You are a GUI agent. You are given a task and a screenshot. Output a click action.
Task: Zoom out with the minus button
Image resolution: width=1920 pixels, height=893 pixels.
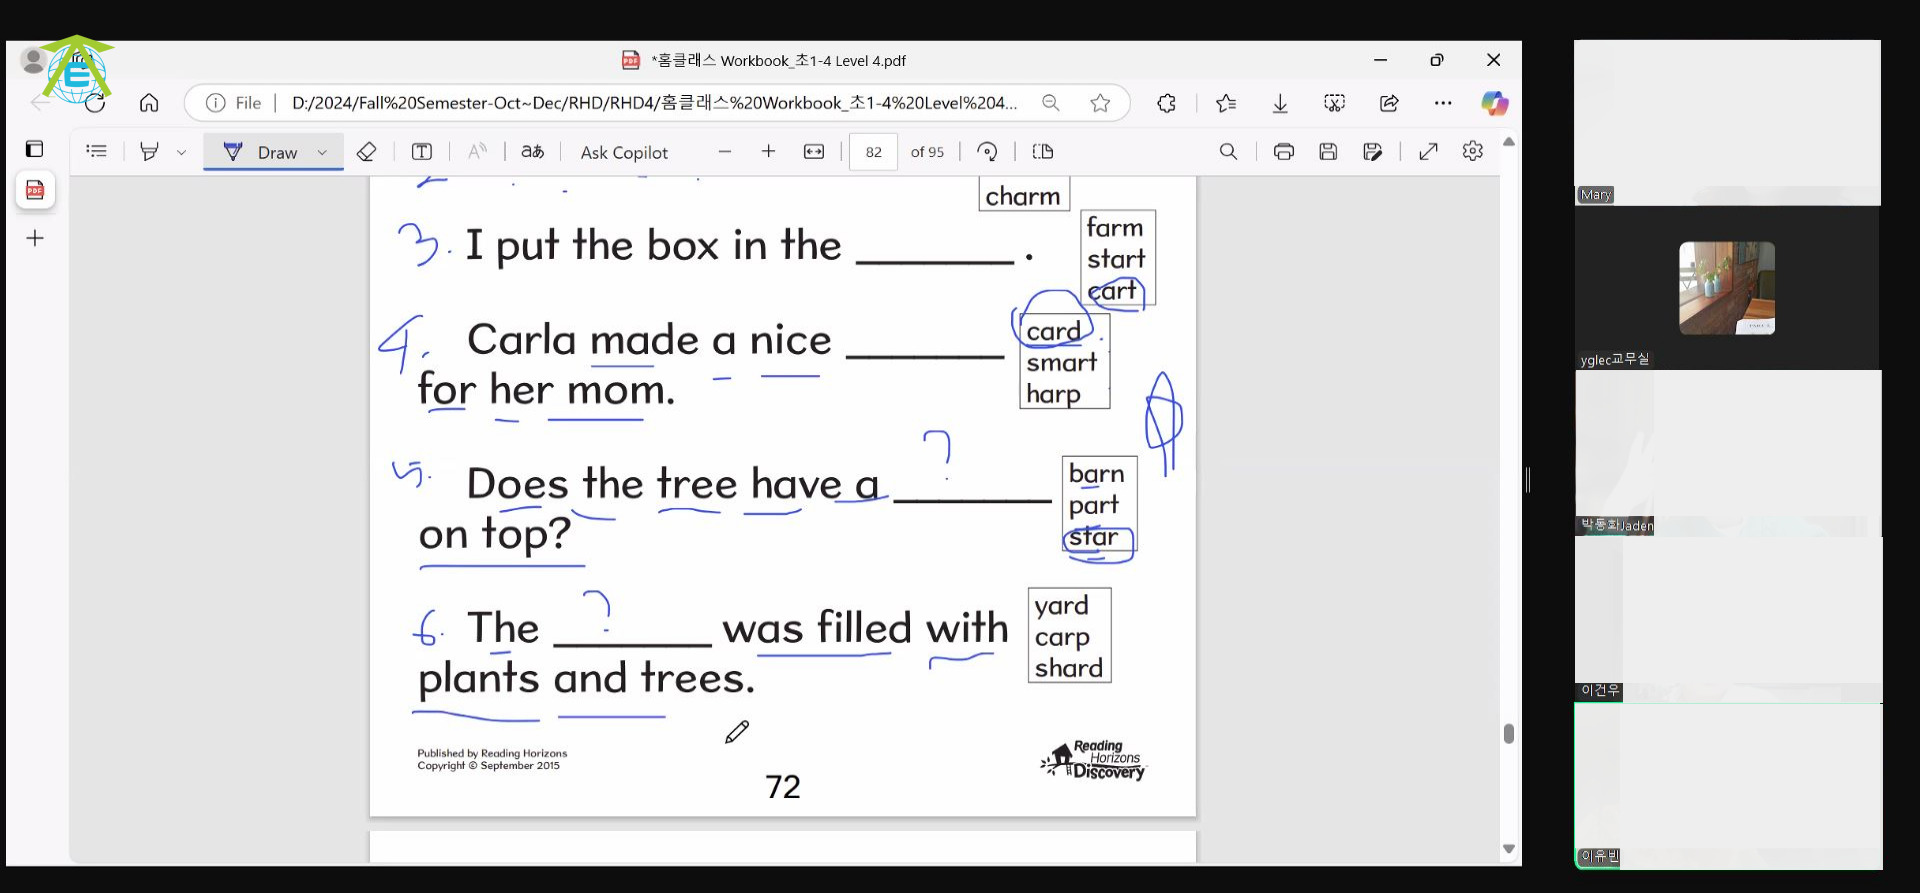(x=725, y=151)
